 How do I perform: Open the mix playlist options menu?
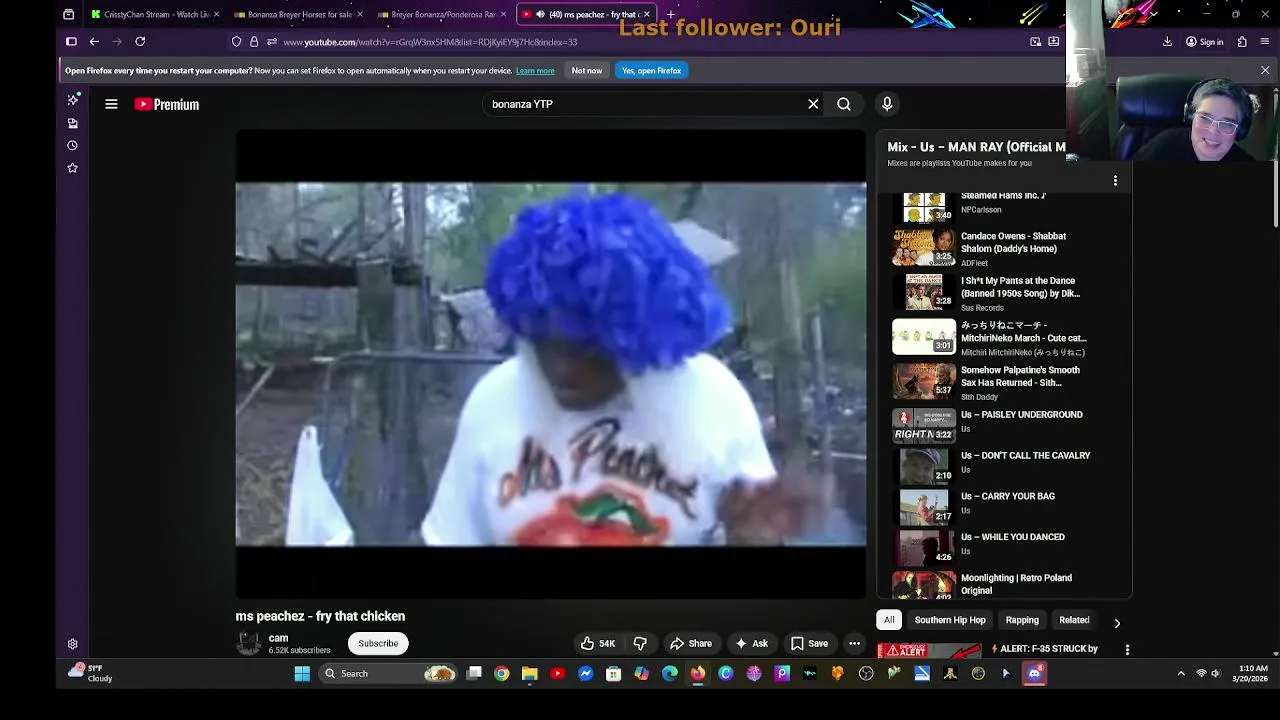point(1115,181)
